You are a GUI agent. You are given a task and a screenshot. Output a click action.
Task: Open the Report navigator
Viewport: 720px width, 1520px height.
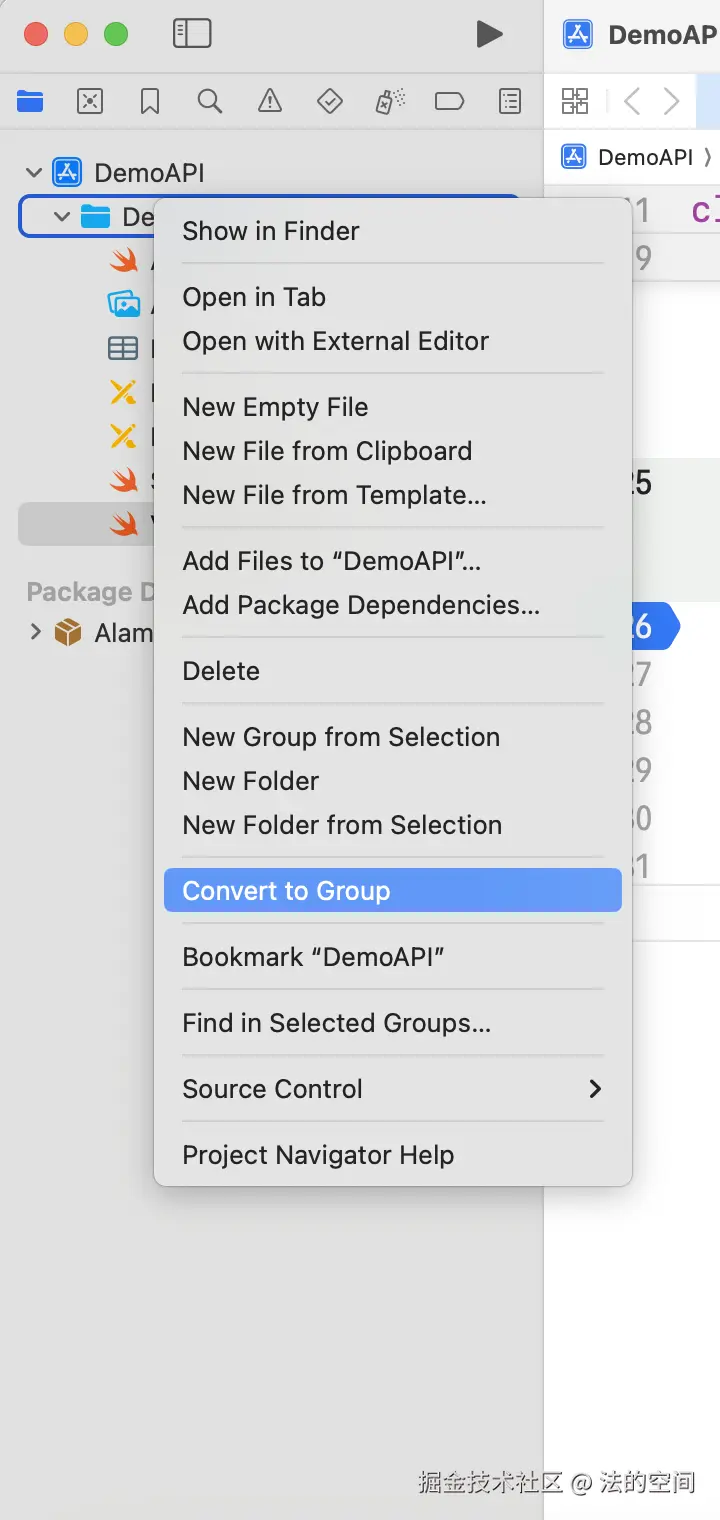(510, 101)
